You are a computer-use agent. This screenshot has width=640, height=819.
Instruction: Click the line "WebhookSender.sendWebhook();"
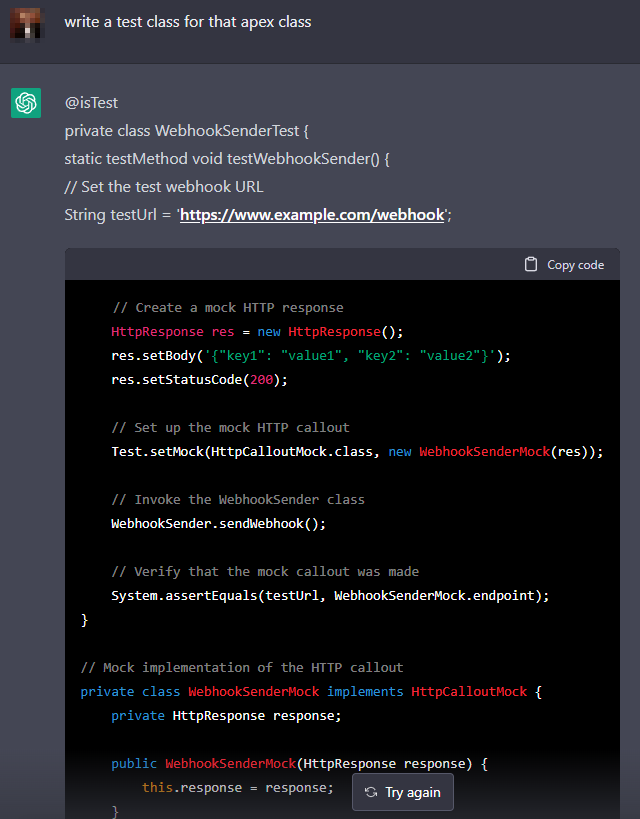point(218,524)
